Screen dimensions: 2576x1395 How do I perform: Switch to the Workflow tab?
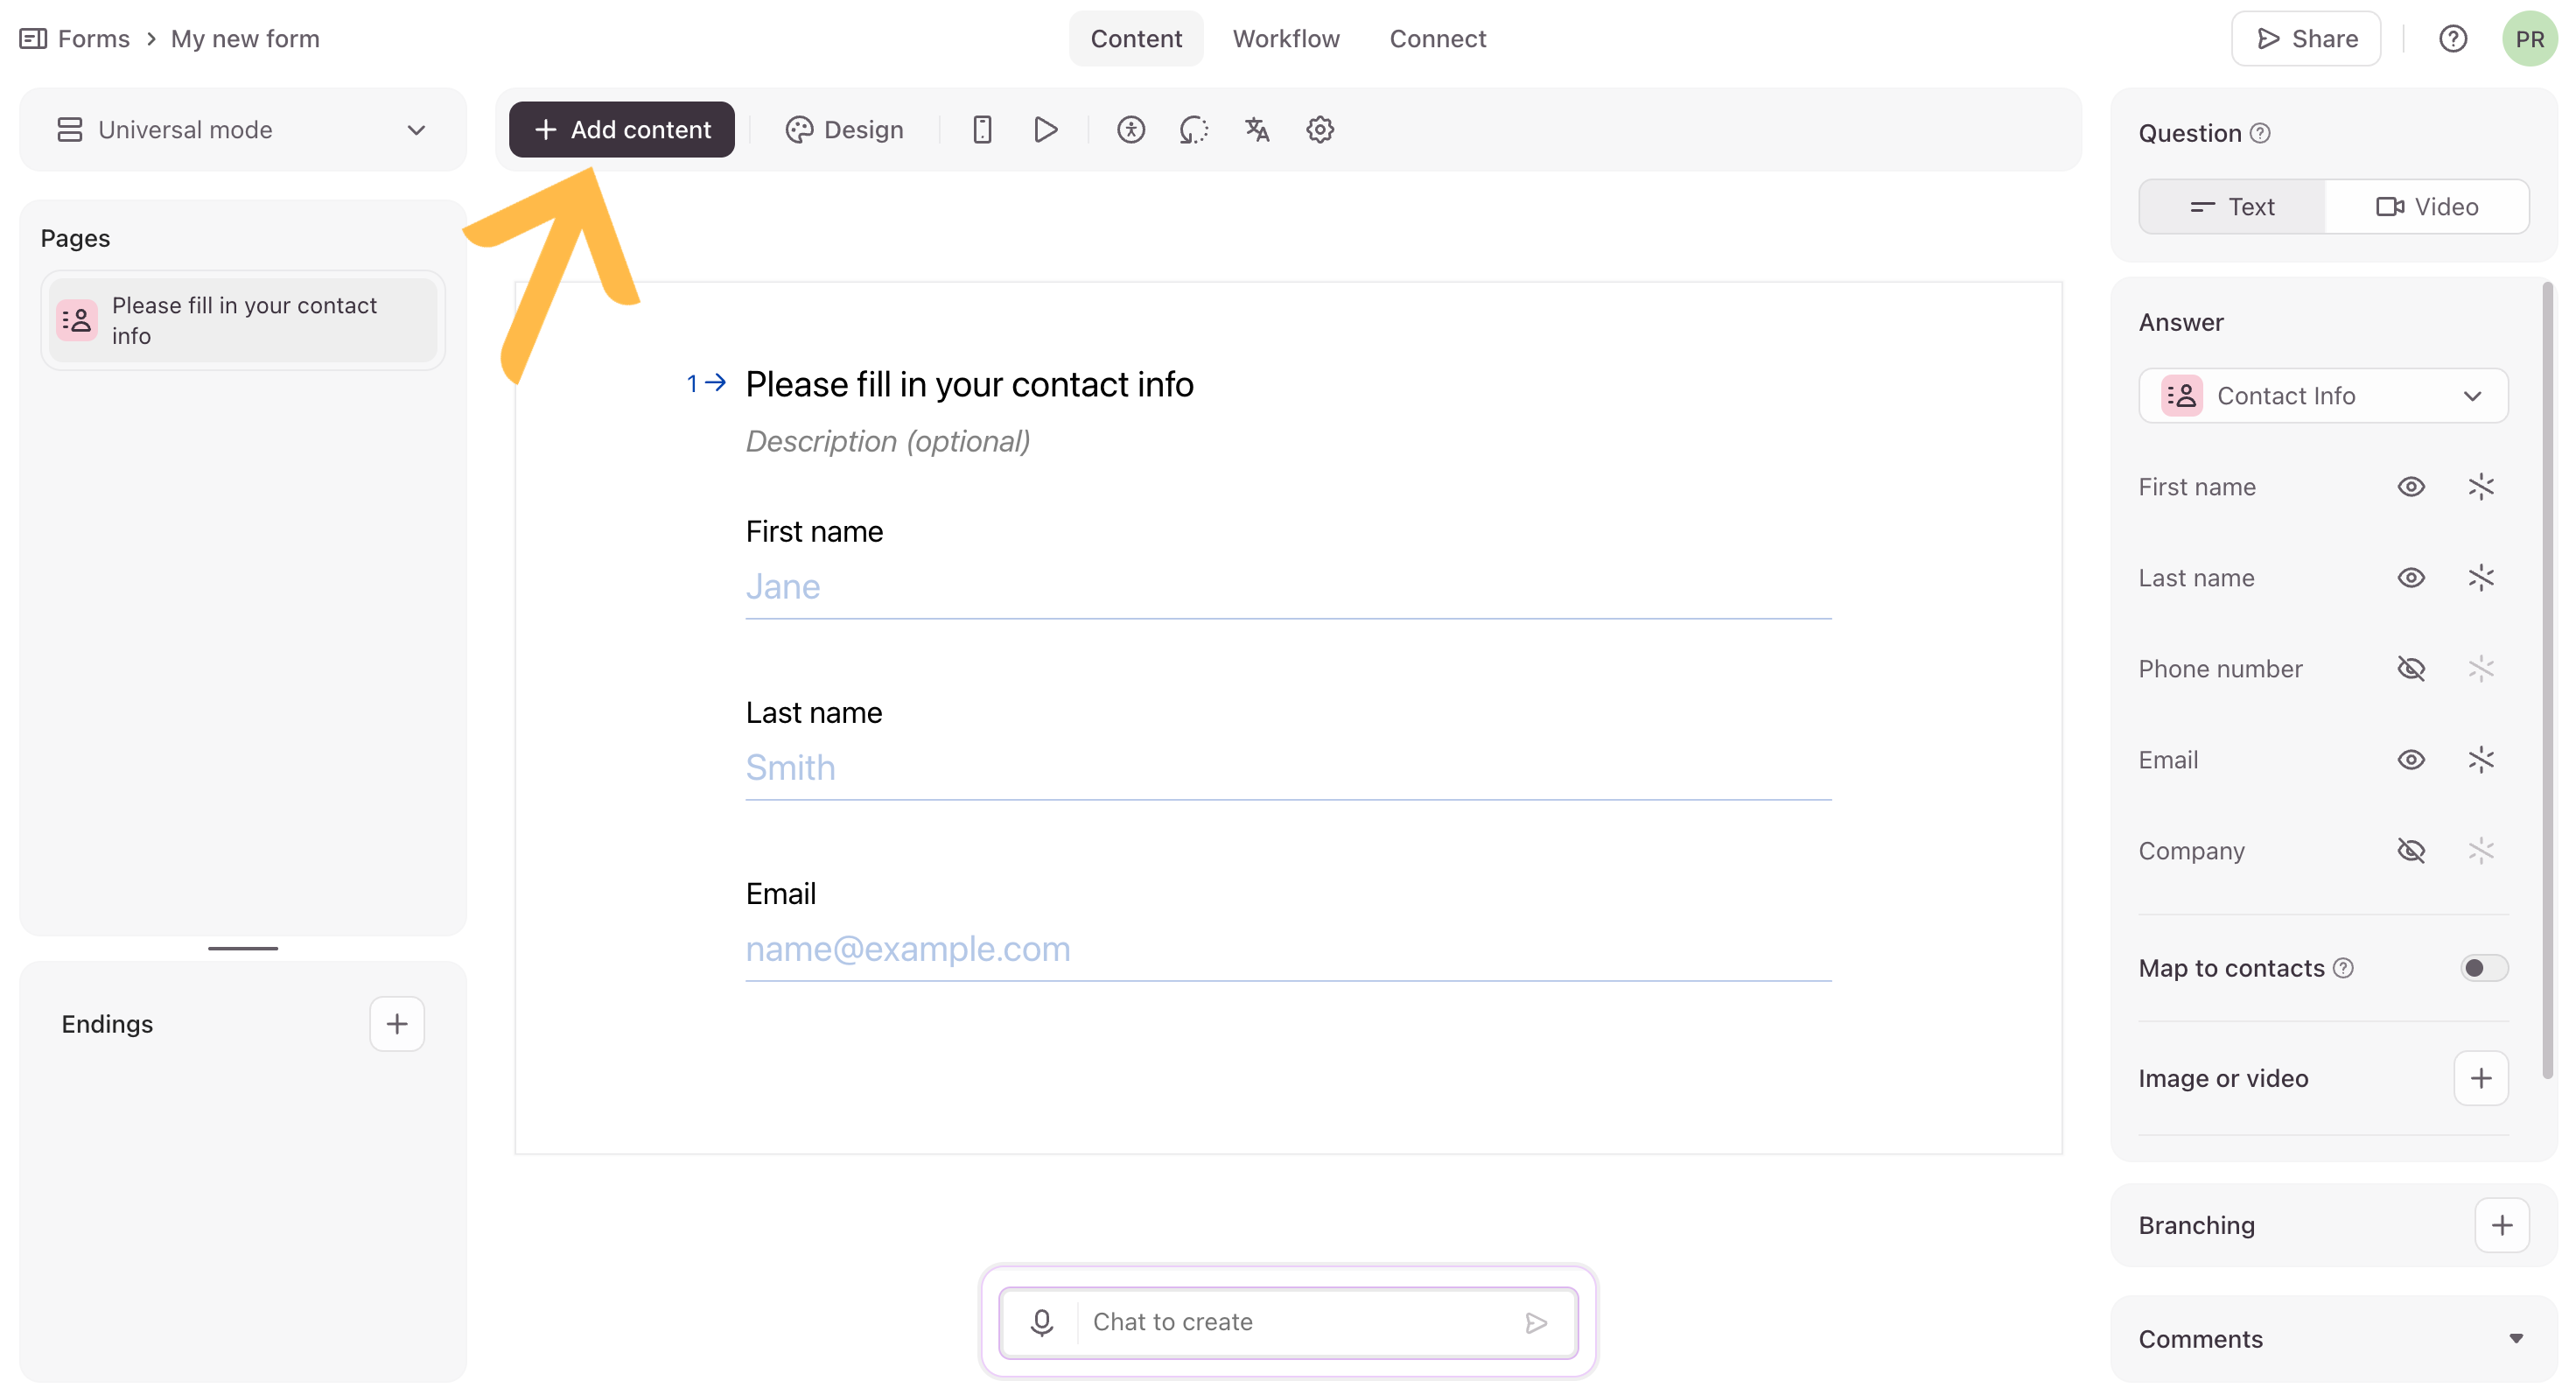tap(1285, 39)
